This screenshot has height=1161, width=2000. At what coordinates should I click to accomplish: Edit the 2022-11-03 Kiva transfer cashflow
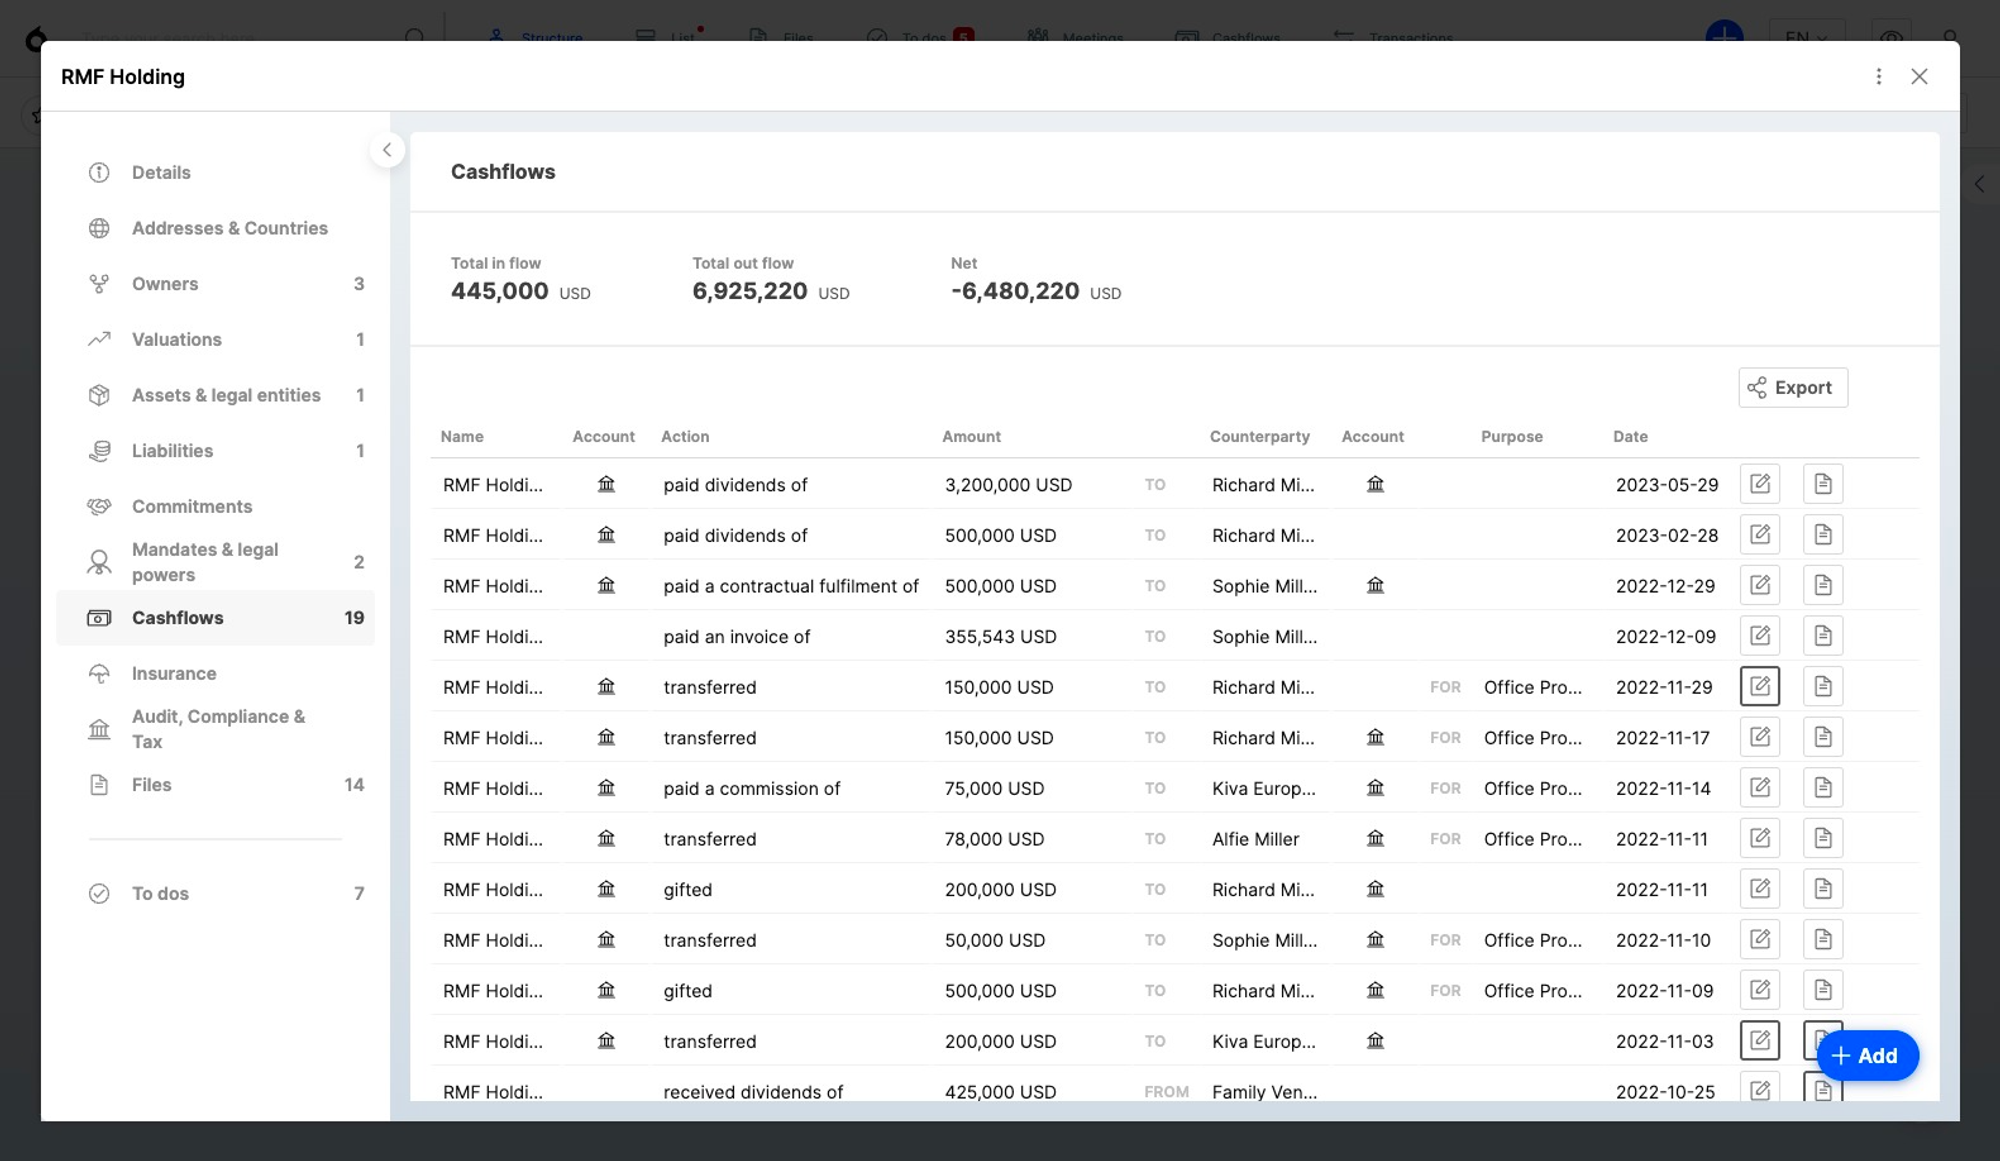(x=1760, y=1041)
